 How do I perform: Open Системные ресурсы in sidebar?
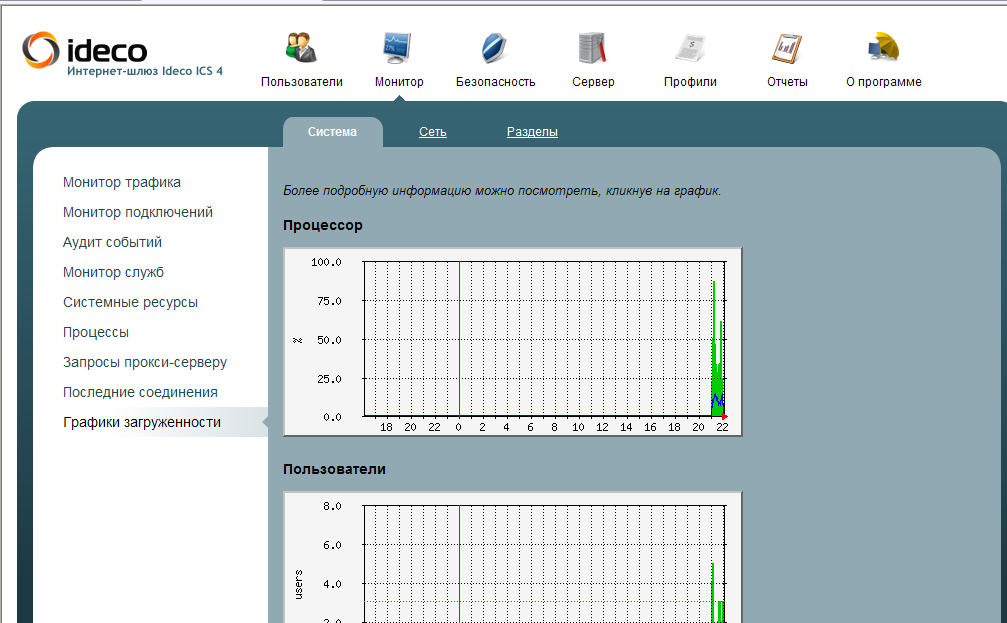click(x=130, y=302)
